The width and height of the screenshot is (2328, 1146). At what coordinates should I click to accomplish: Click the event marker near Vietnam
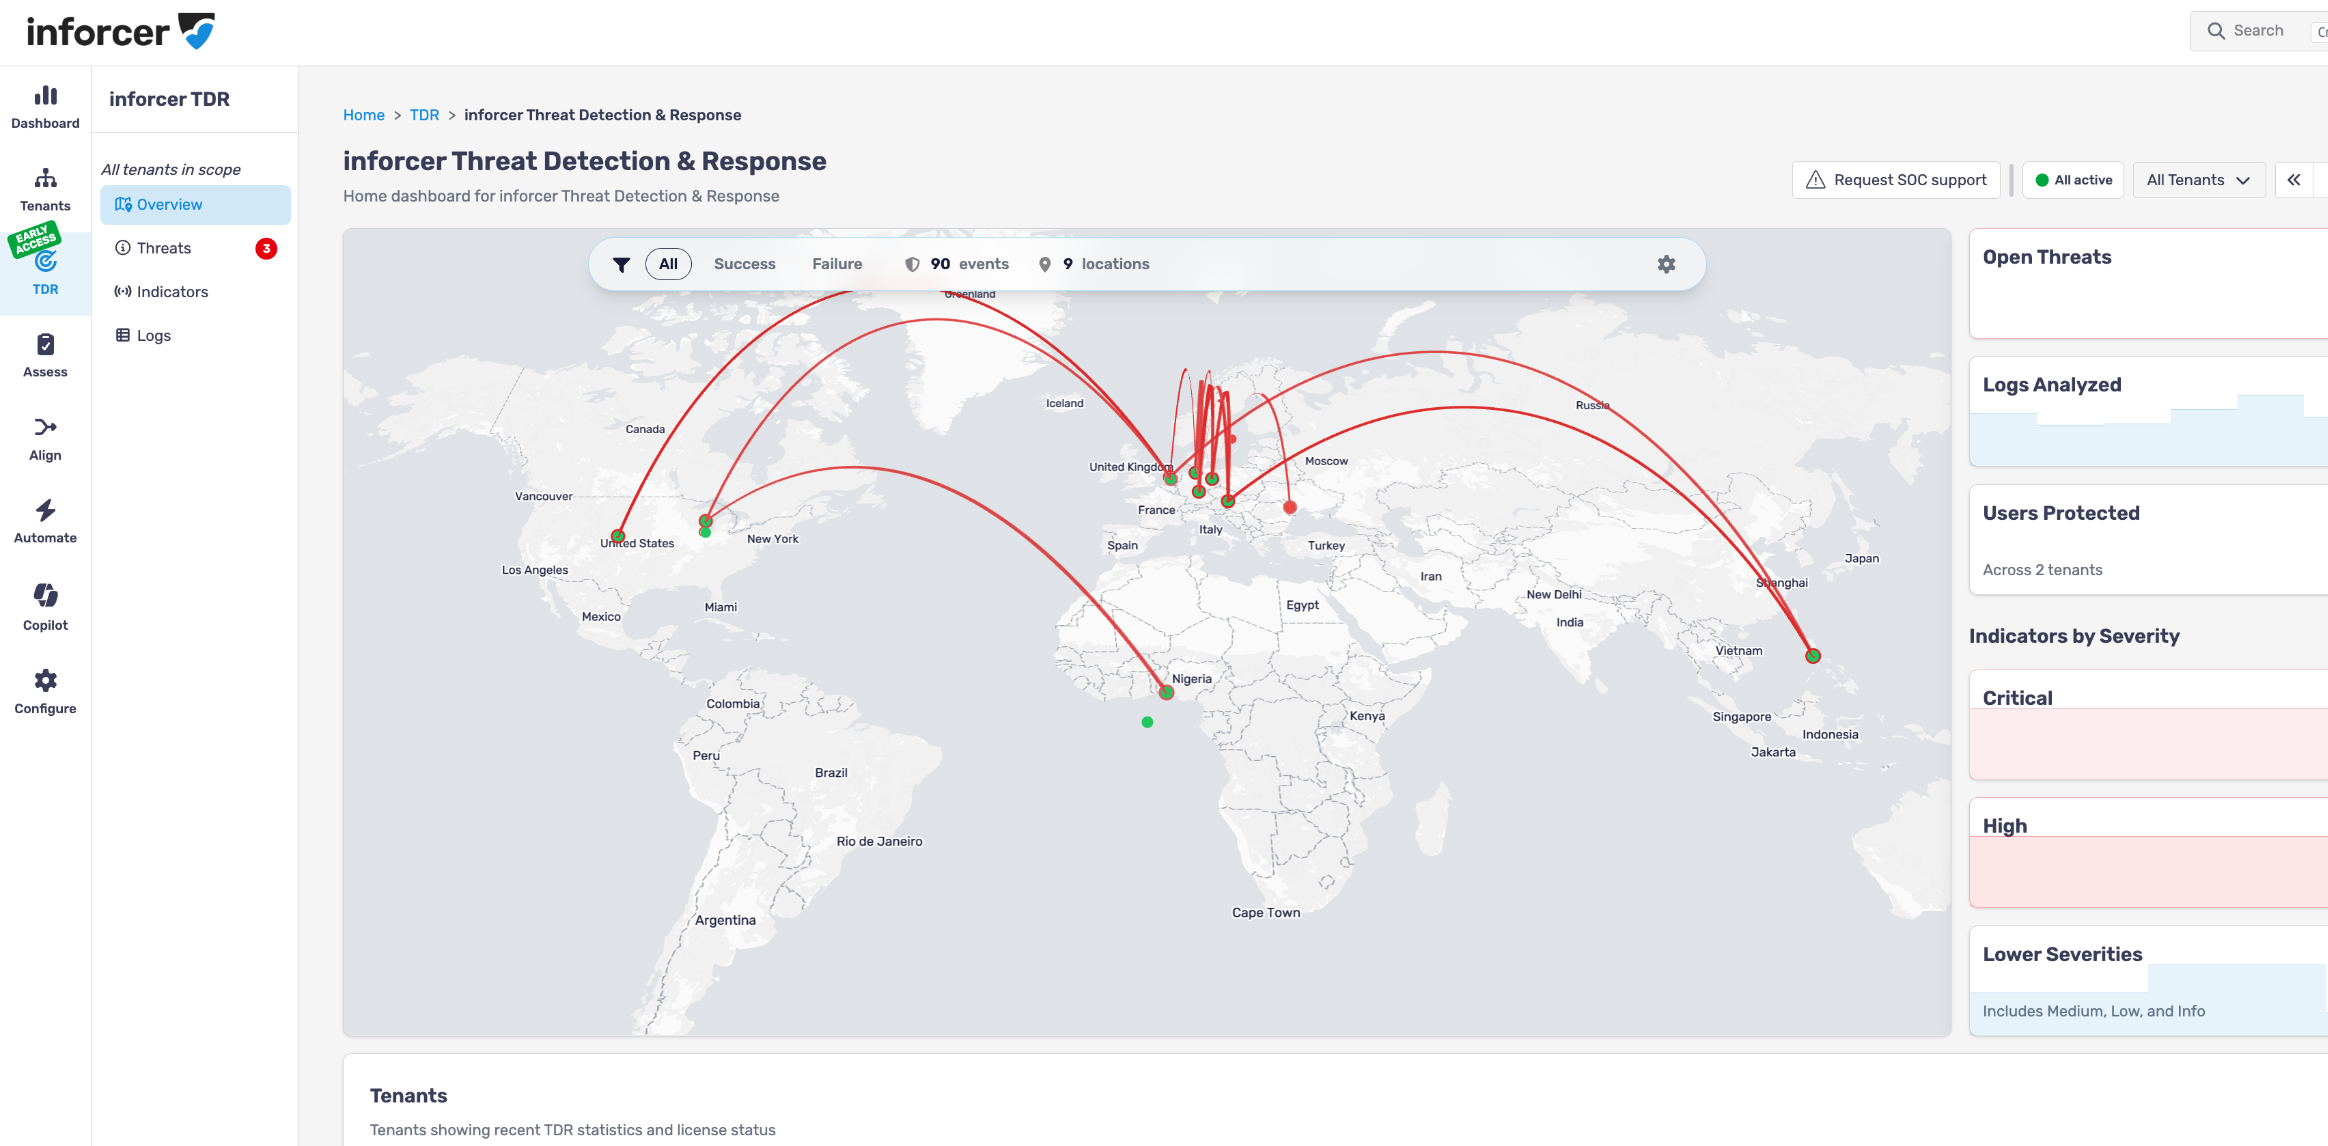coord(1813,656)
